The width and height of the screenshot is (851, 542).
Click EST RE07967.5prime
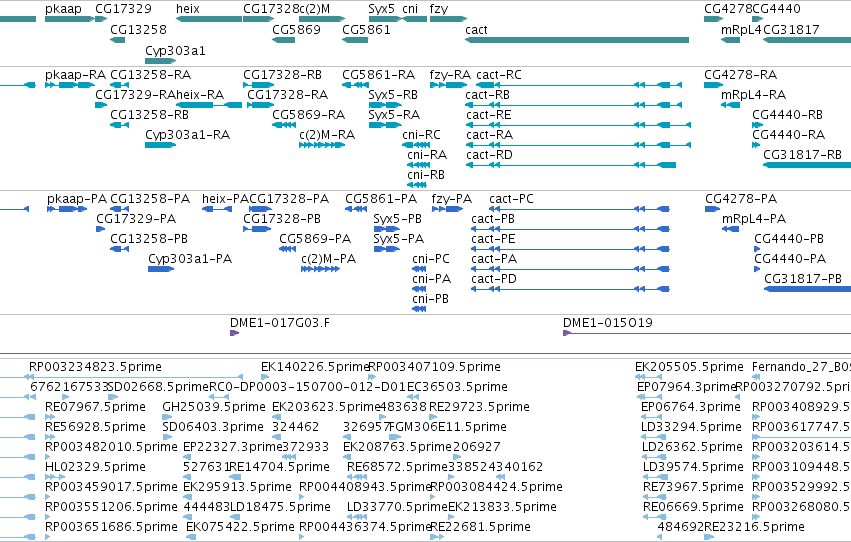pos(48,417)
